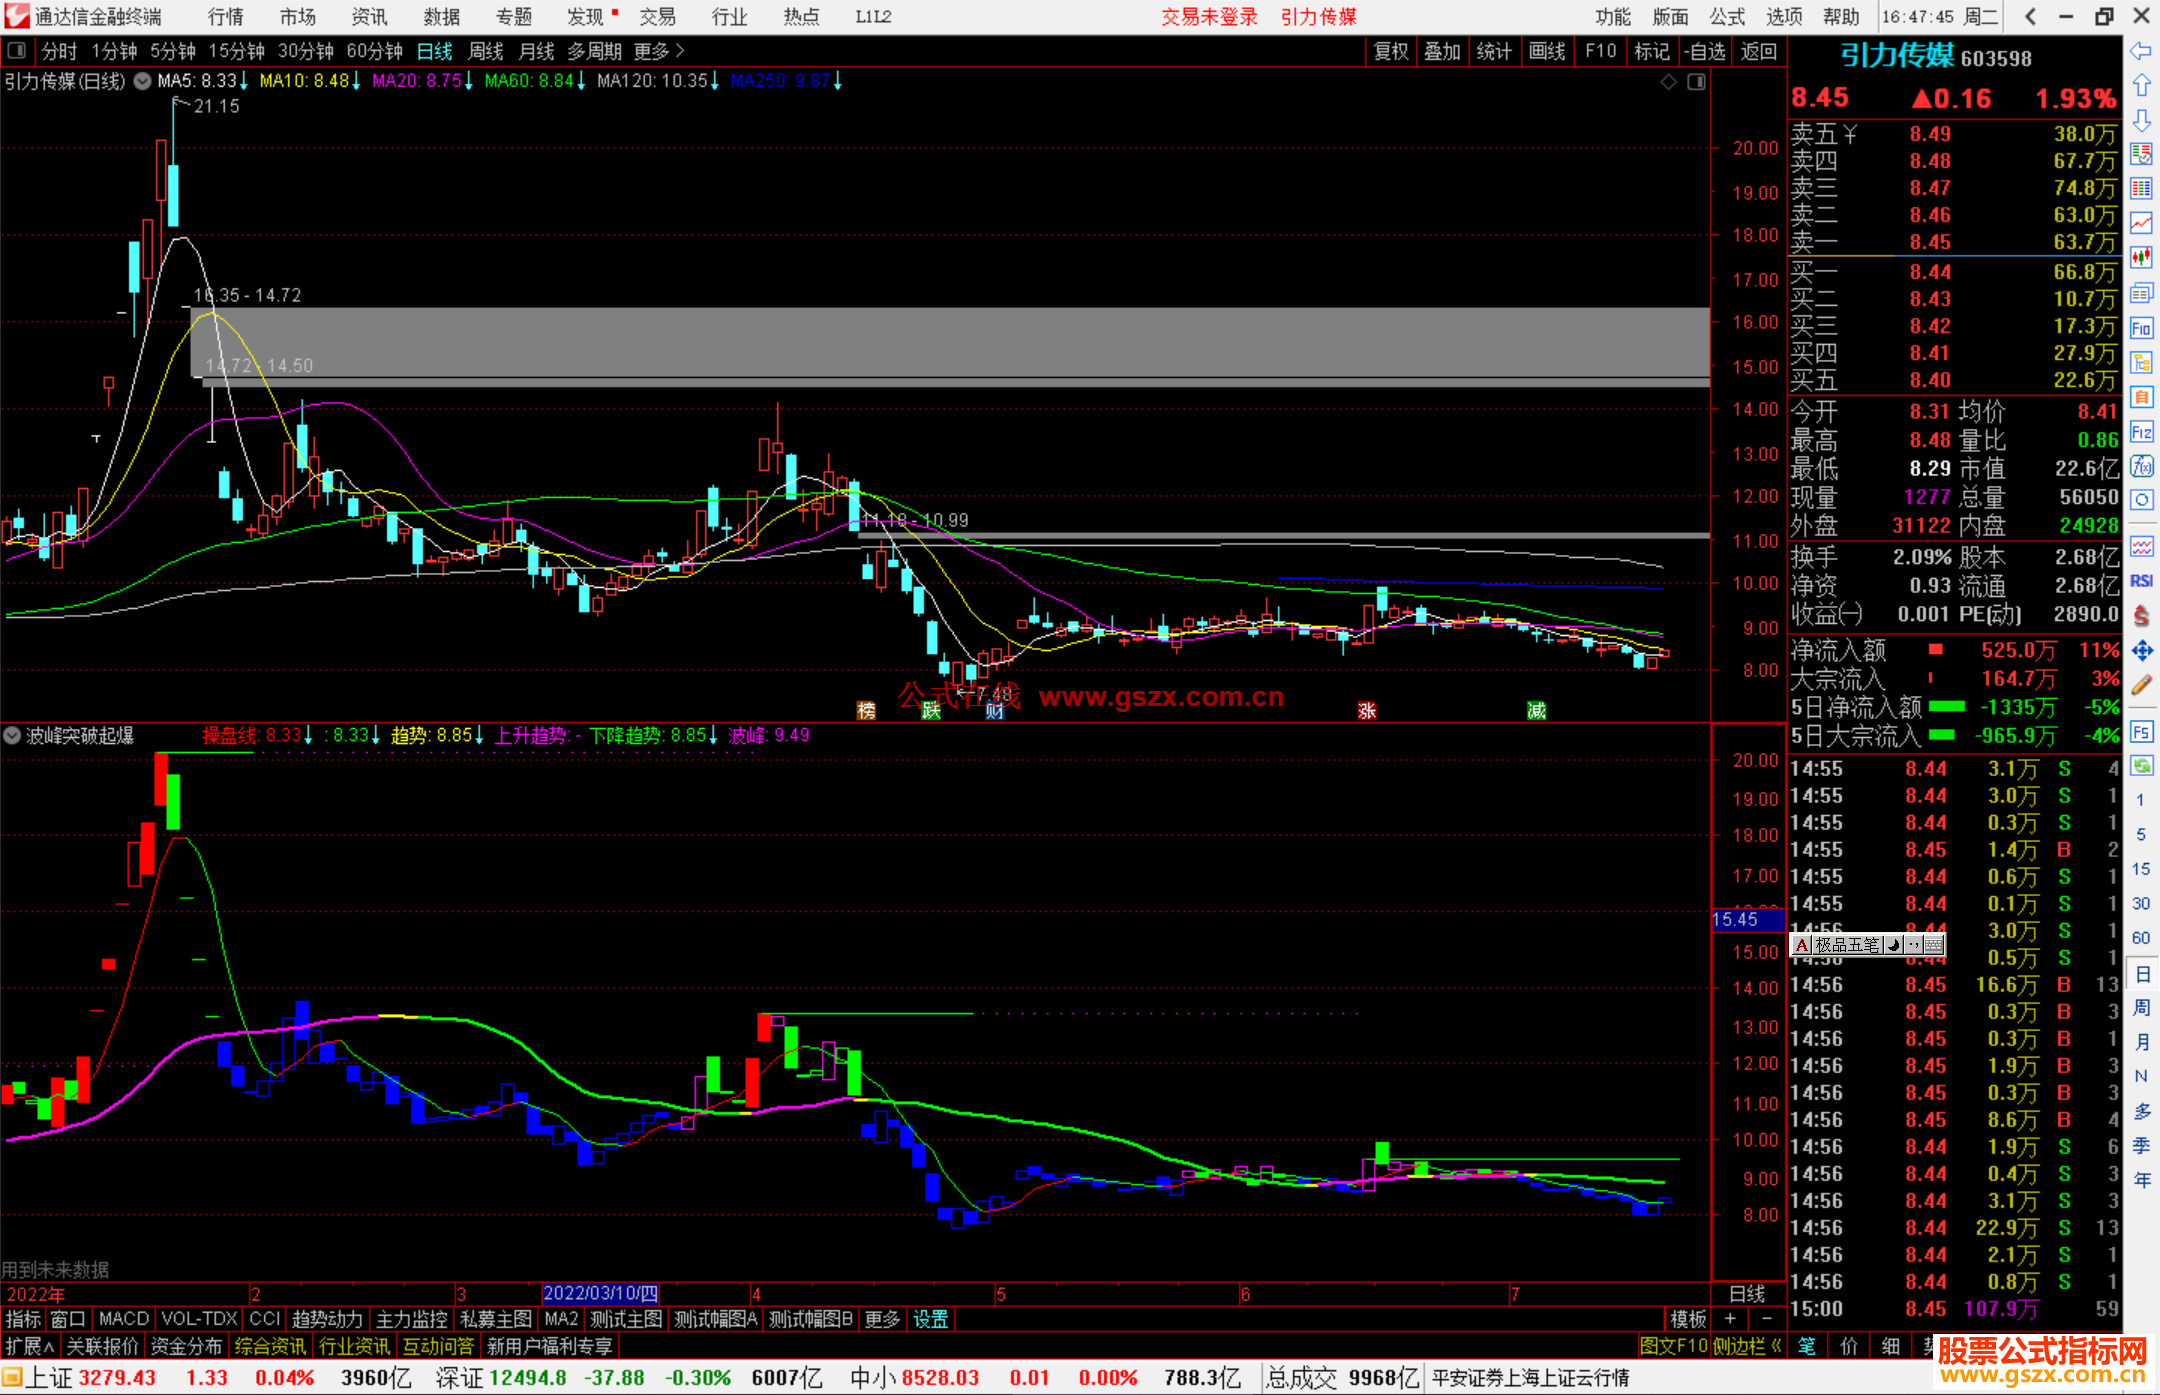Select 年 yearly period in right sidebar
This screenshot has height=1395, width=2160.
pyautogui.click(x=2141, y=1180)
